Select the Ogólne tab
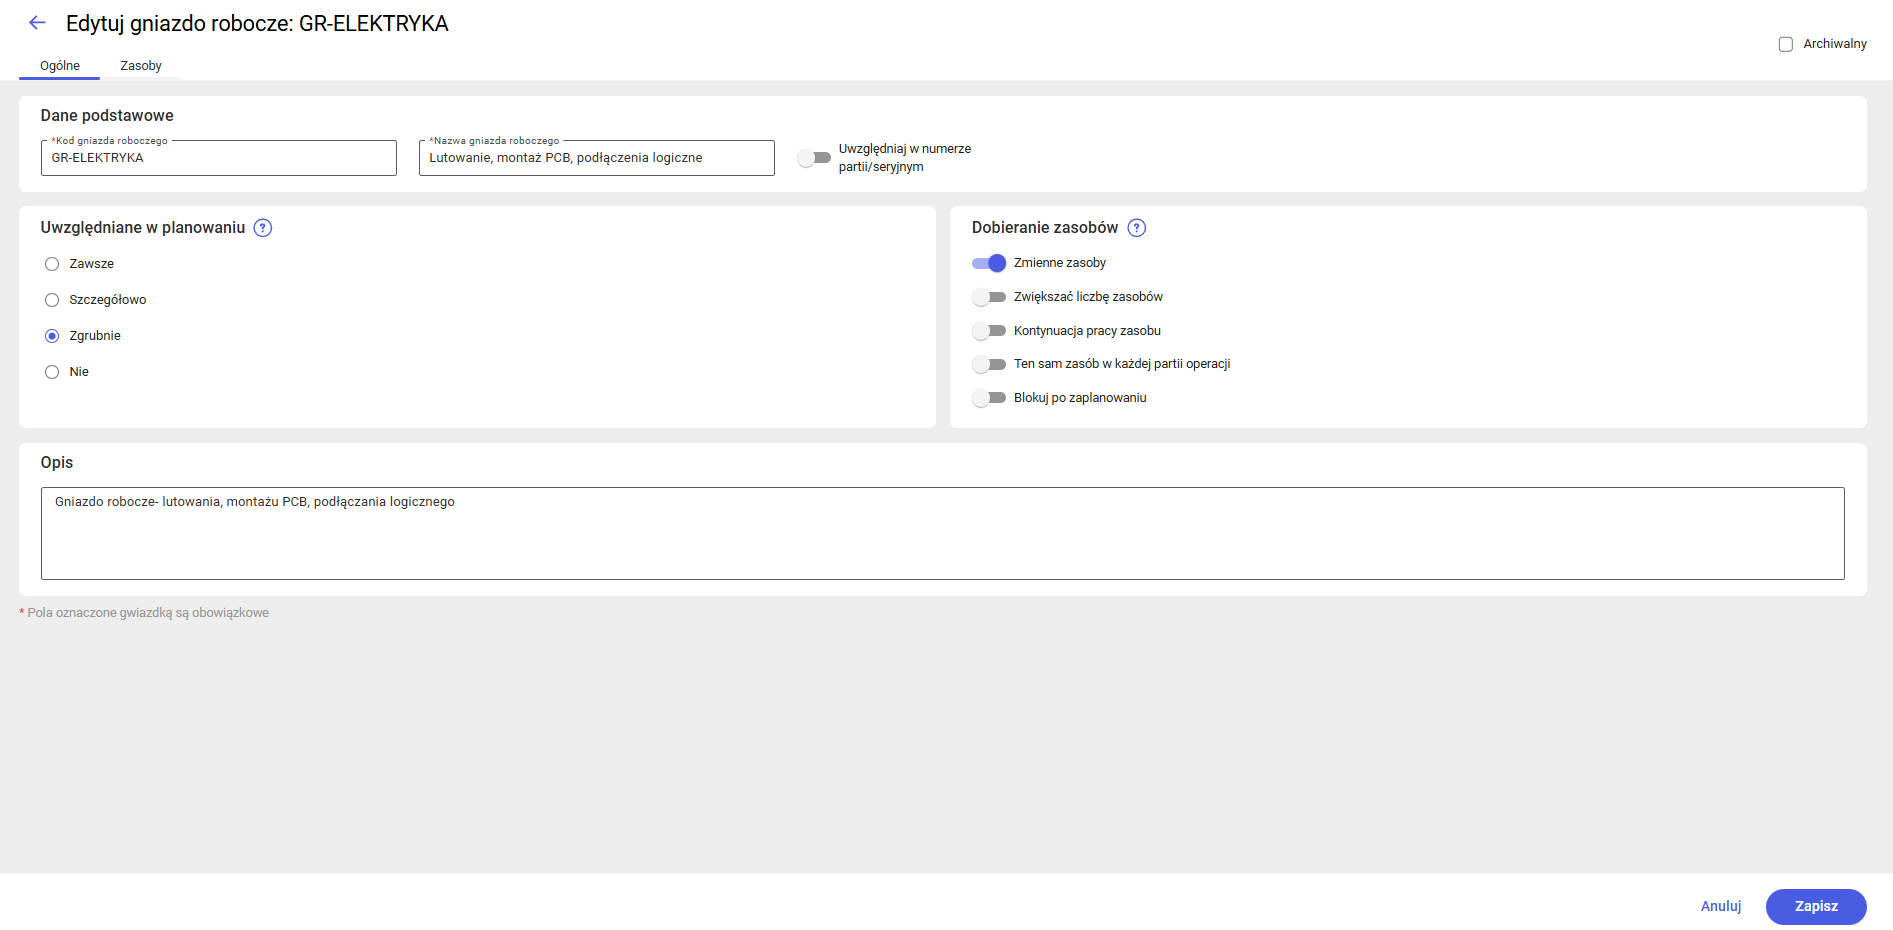 point(60,66)
